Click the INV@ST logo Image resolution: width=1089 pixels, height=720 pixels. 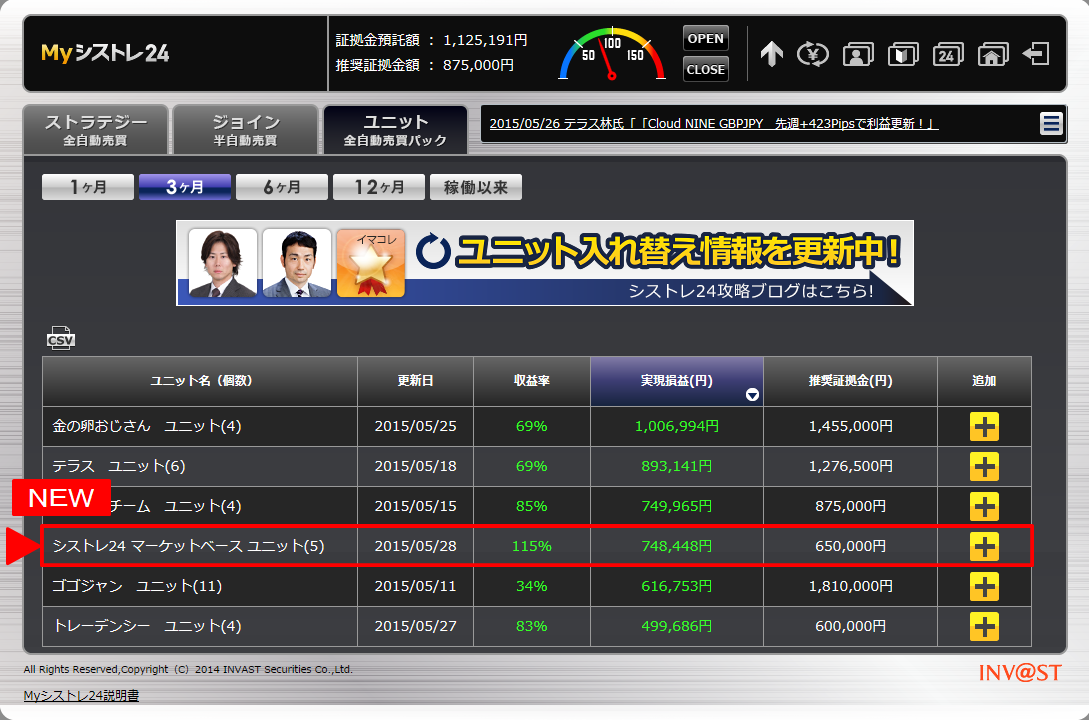point(1020,673)
